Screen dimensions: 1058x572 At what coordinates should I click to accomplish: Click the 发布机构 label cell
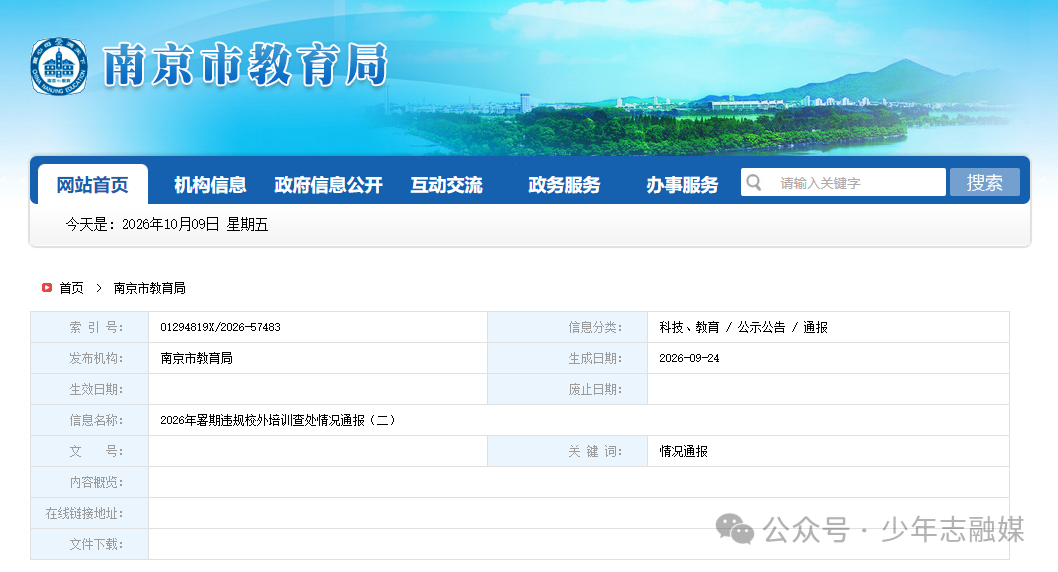click(x=90, y=358)
